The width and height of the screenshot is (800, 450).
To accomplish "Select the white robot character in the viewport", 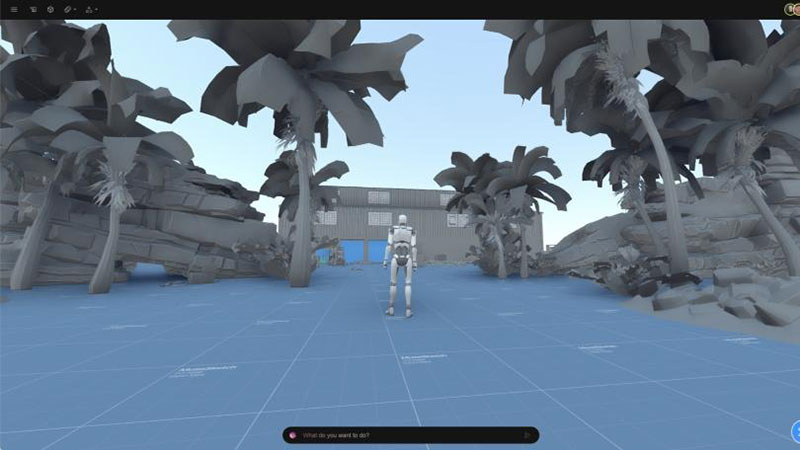I will coord(402,266).
